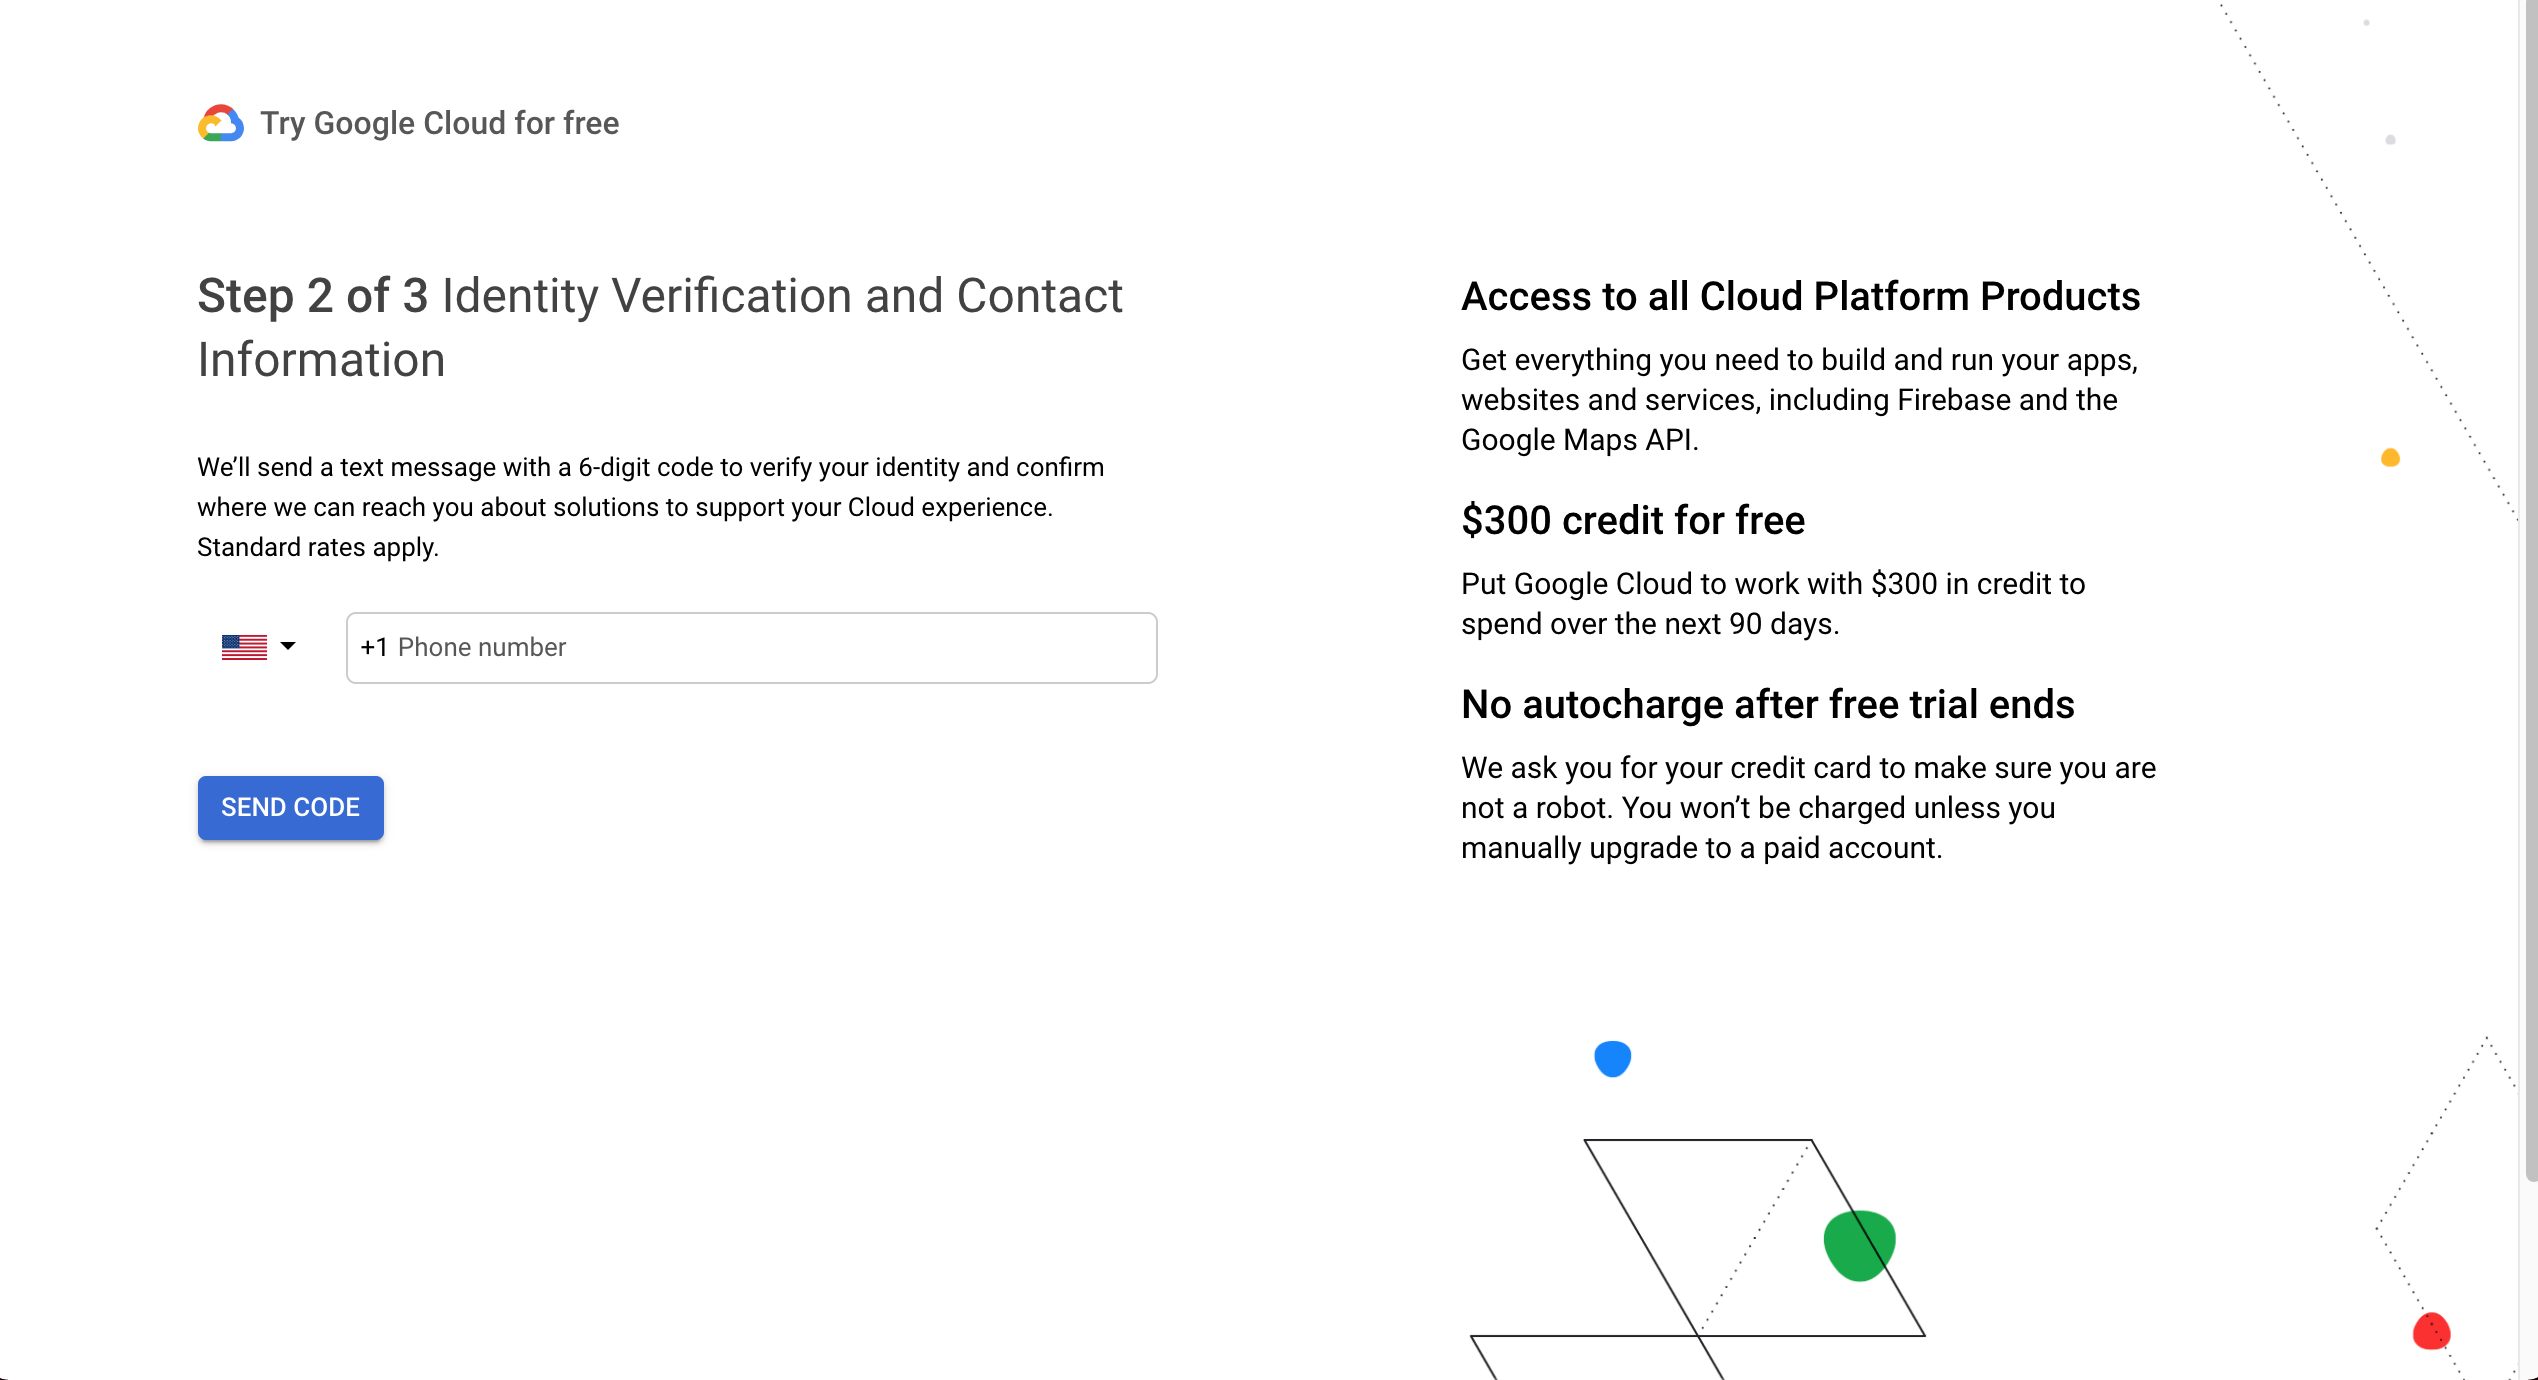Click the red dot at bottom right

pos(2431,1332)
